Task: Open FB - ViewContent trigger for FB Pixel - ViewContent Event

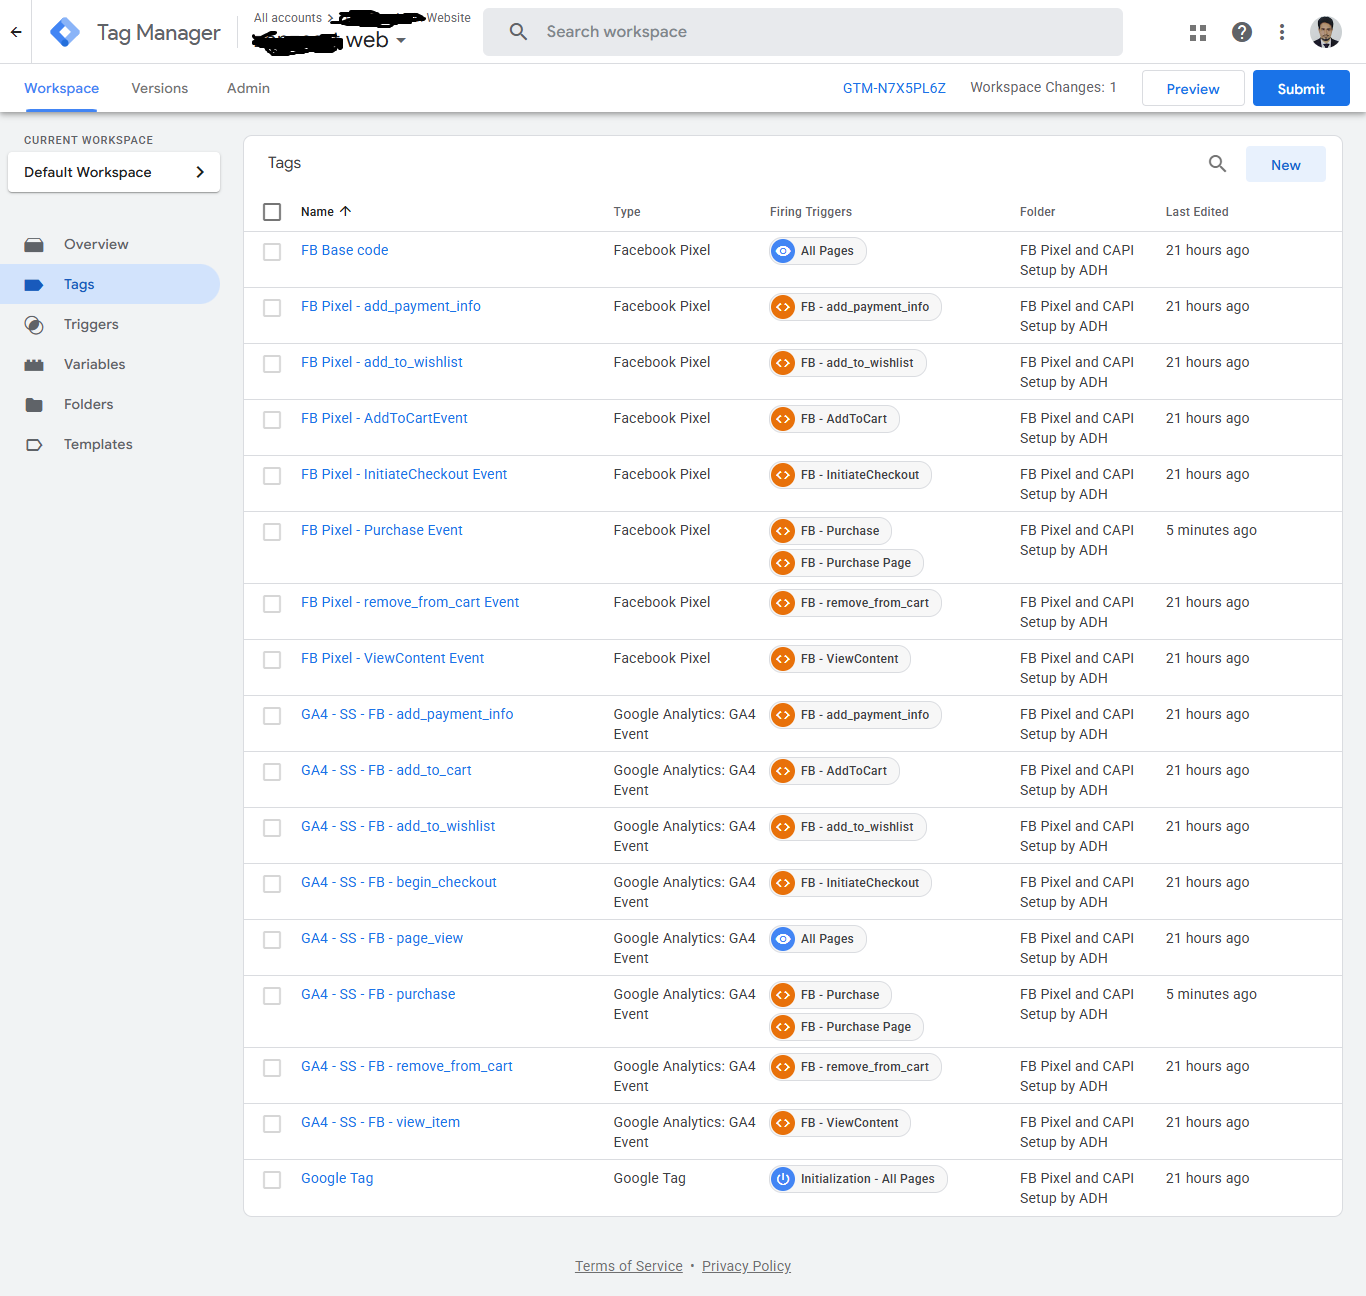Action: point(840,659)
